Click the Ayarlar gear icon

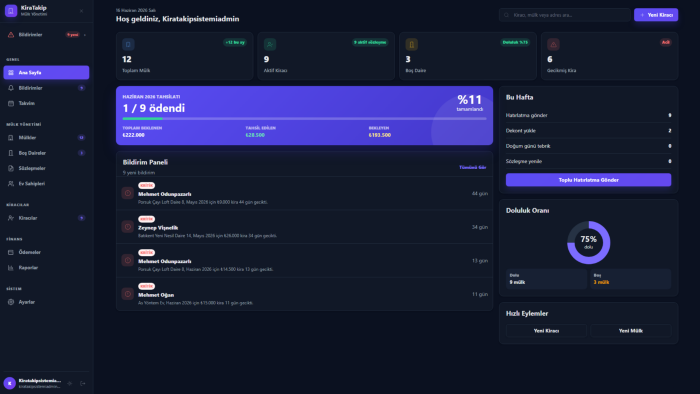coord(11,302)
